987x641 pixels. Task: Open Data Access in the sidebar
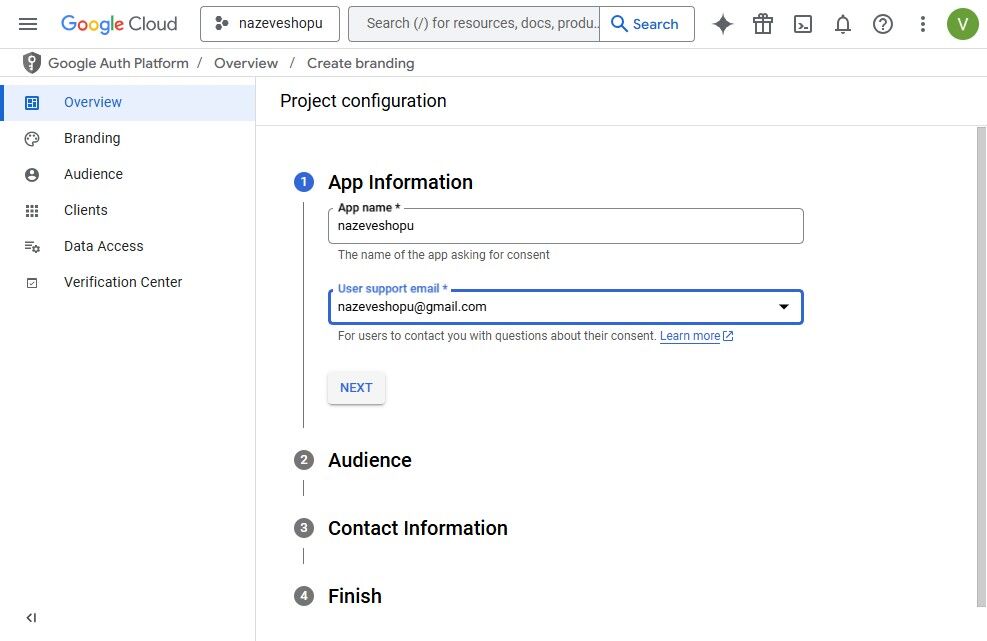coord(103,246)
